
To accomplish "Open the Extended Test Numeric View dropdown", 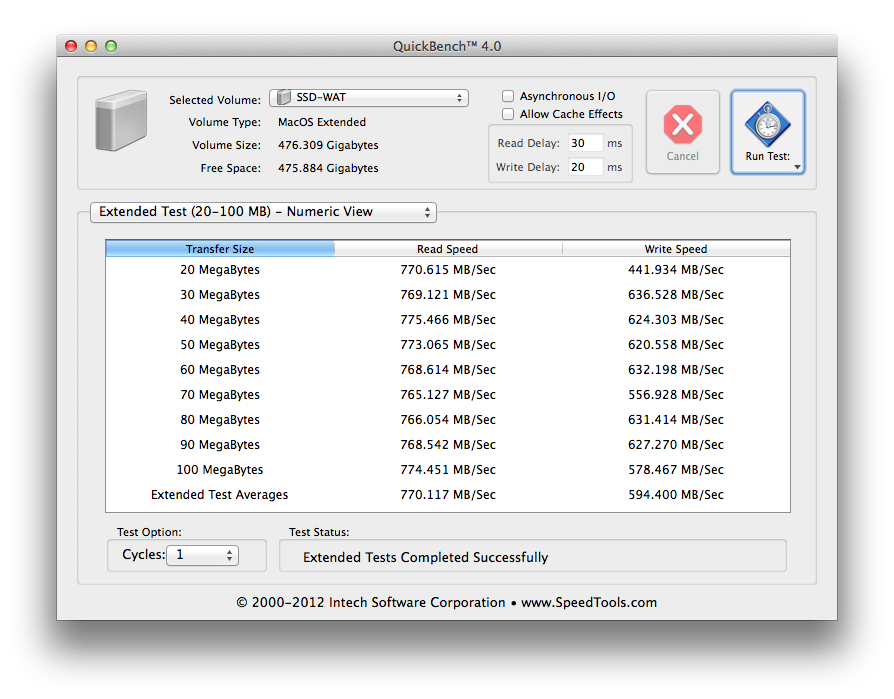I will [x=263, y=212].
